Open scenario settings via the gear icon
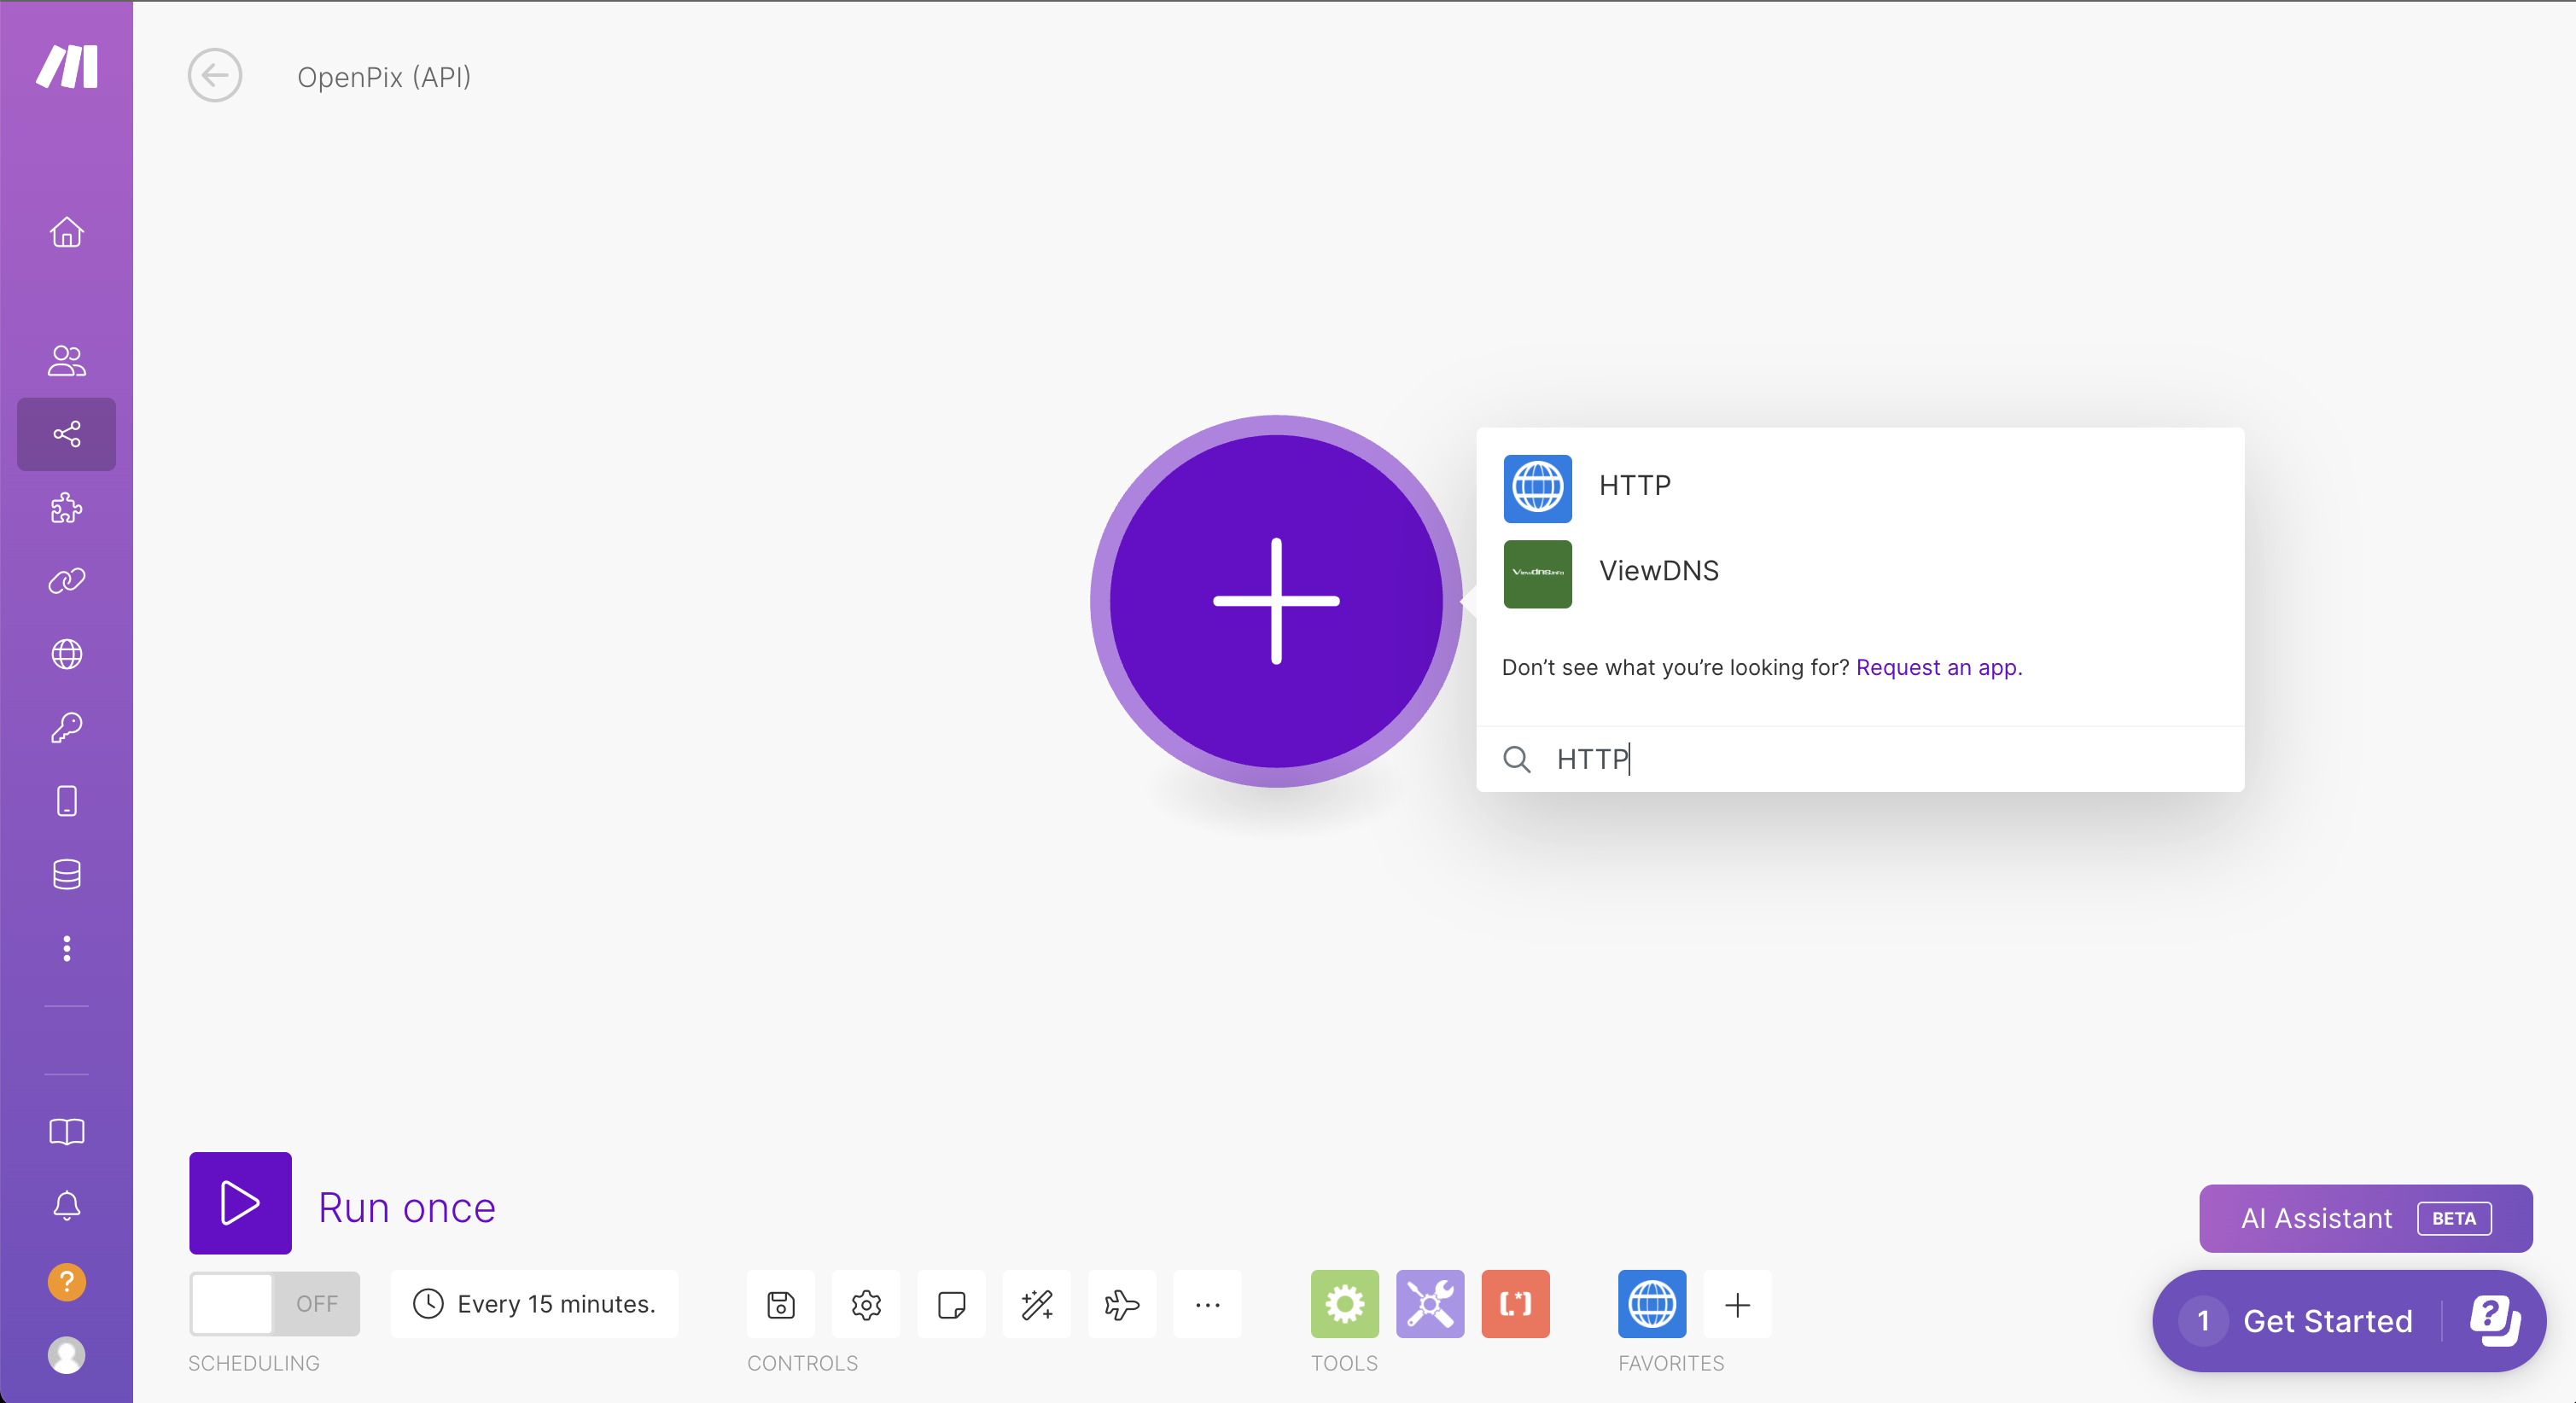This screenshot has width=2576, height=1403. pos(866,1304)
